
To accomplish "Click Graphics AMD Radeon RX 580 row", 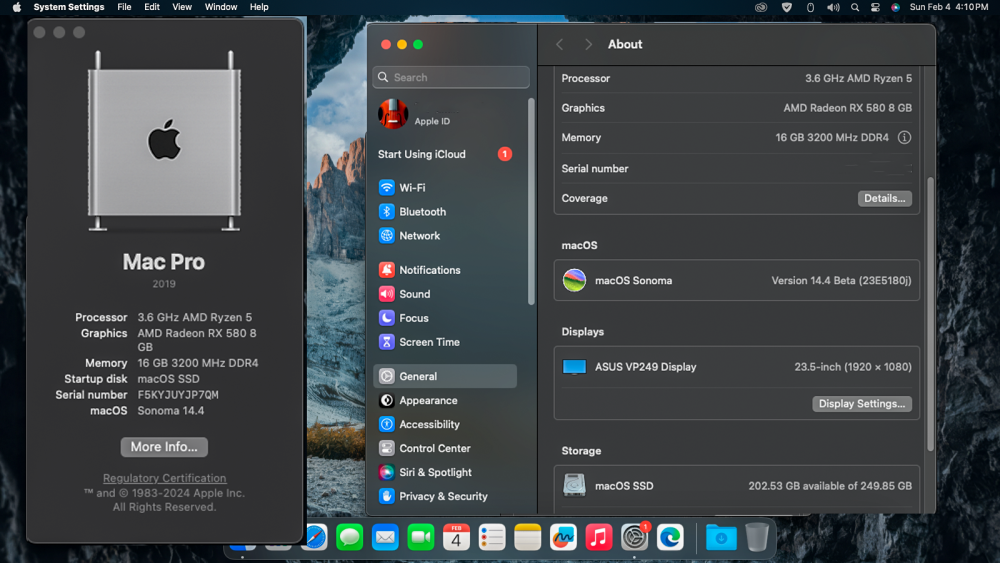I will coord(737,108).
